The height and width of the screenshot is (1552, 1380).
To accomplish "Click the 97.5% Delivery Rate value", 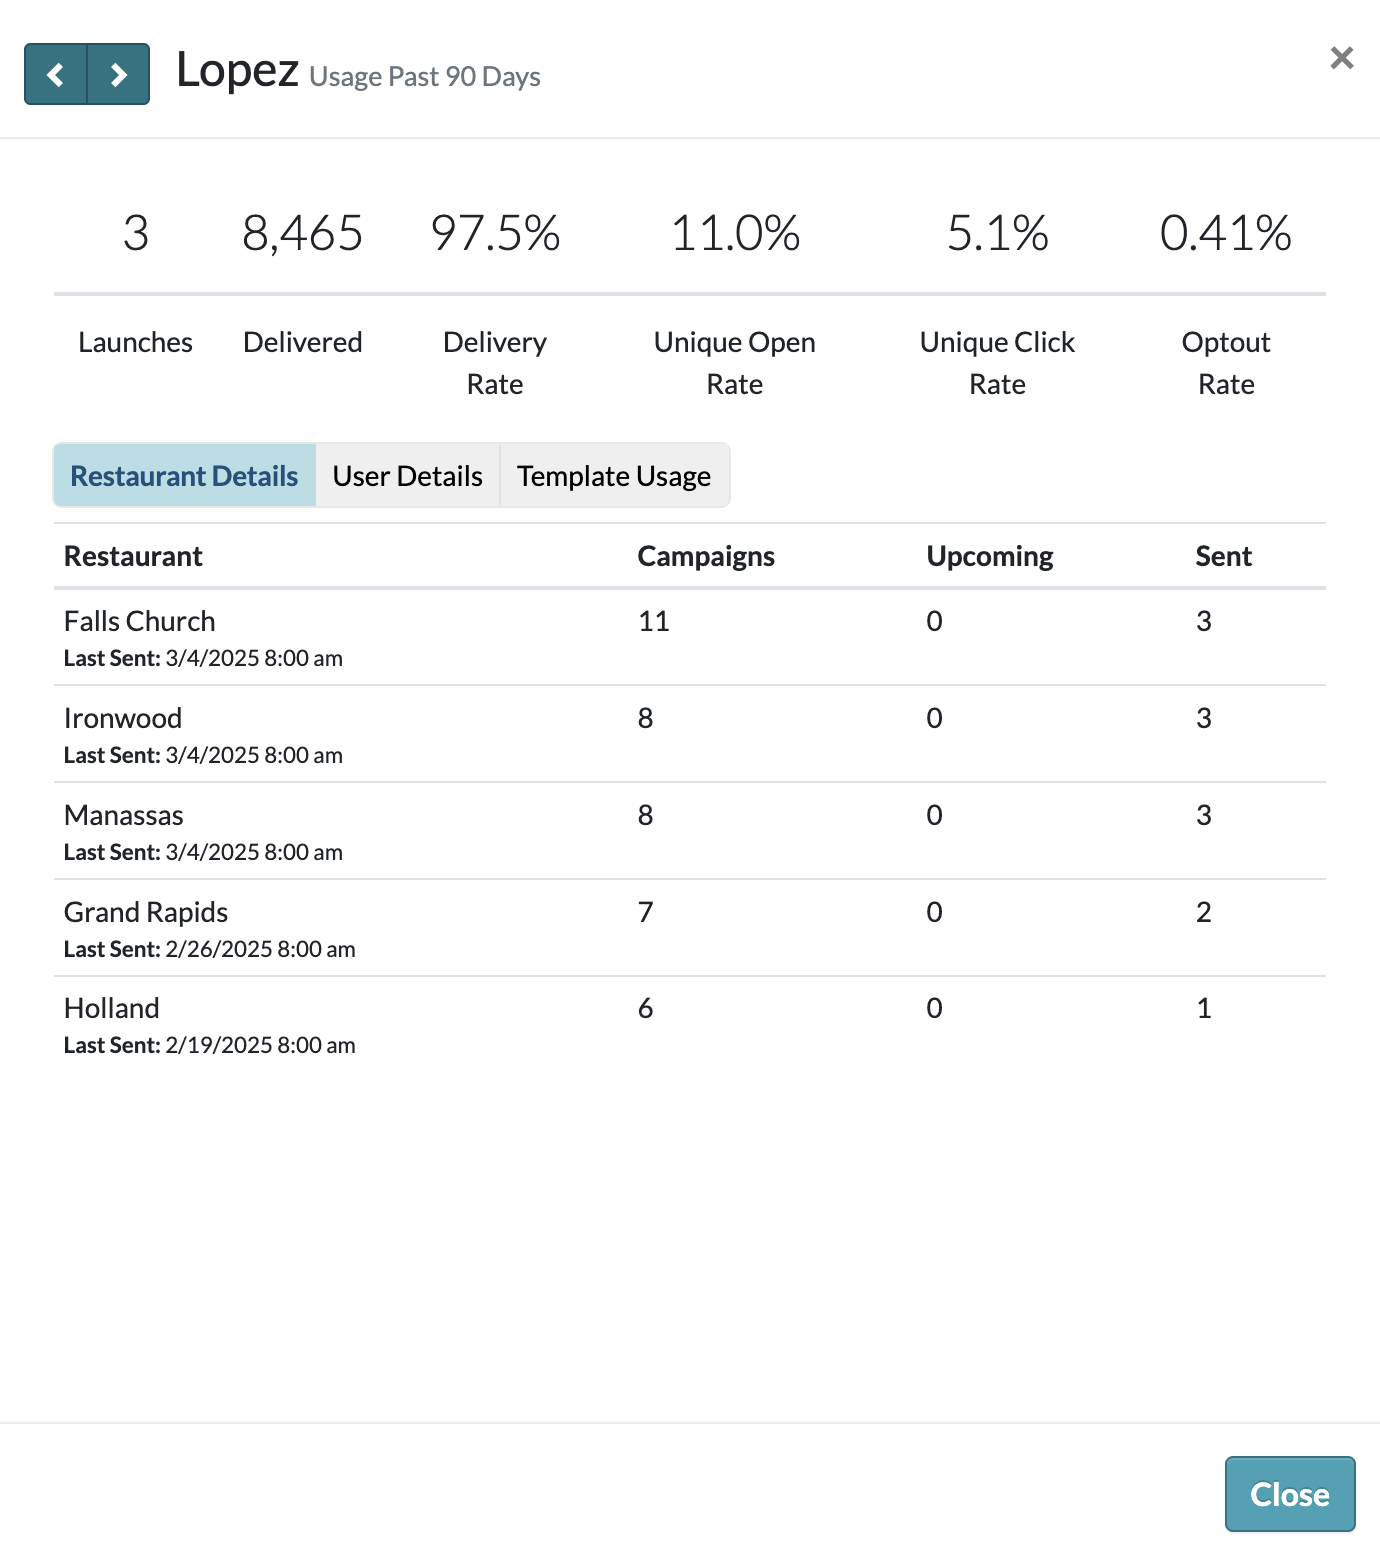I will 495,233.
